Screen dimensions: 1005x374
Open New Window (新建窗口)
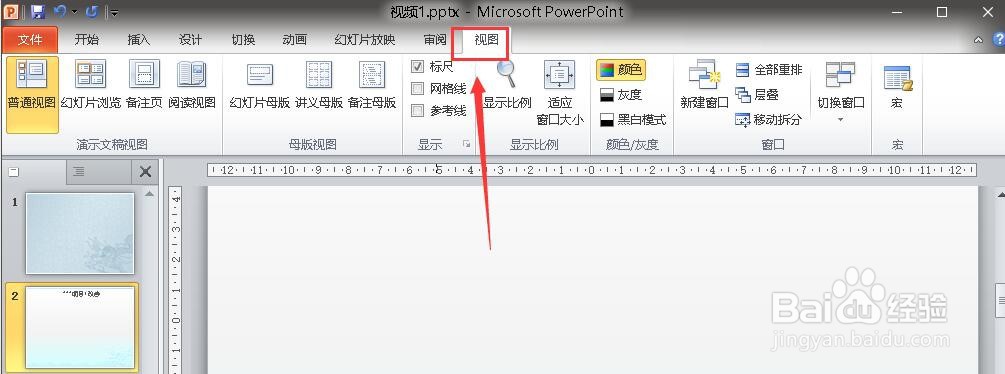704,86
